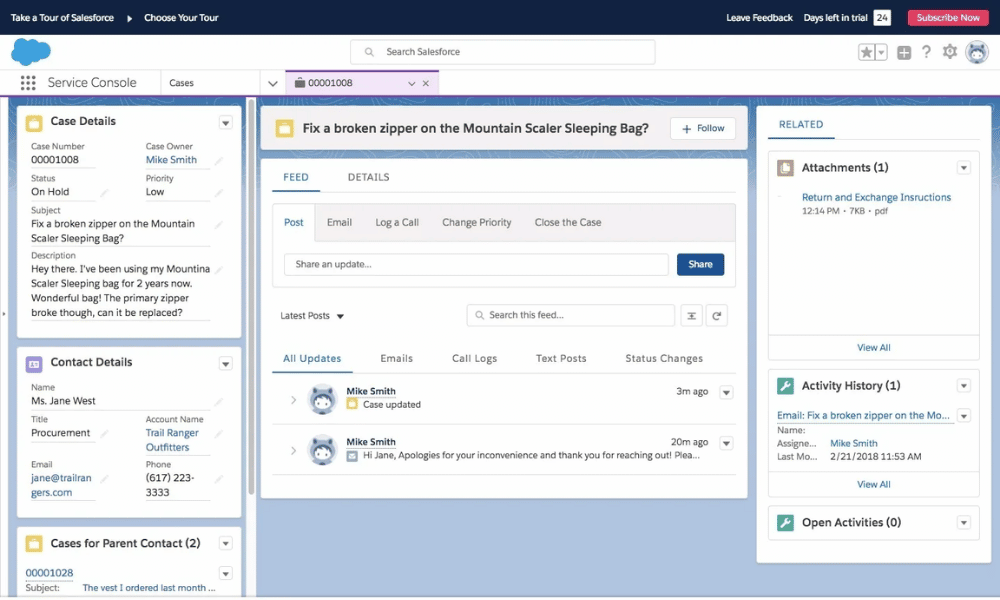Open the dropdown on the 3m ago post
The height and width of the screenshot is (600, 1000).
point(726,393)
